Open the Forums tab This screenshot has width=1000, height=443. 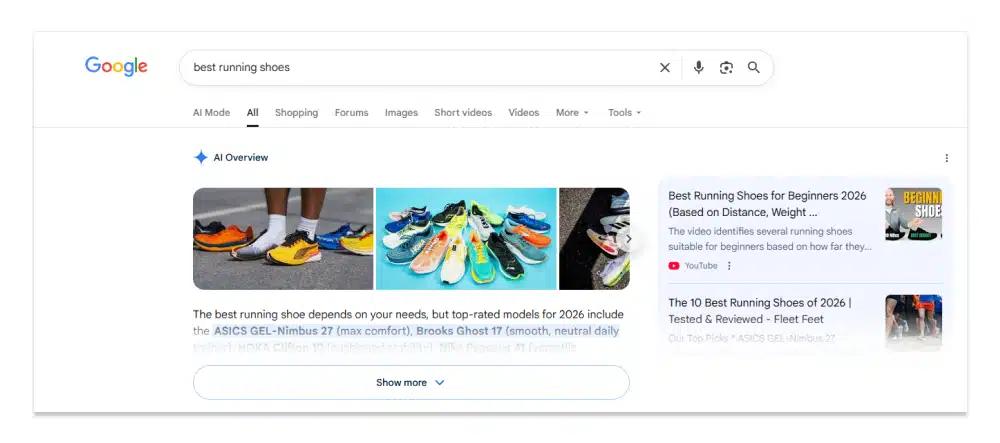point(351,113)
